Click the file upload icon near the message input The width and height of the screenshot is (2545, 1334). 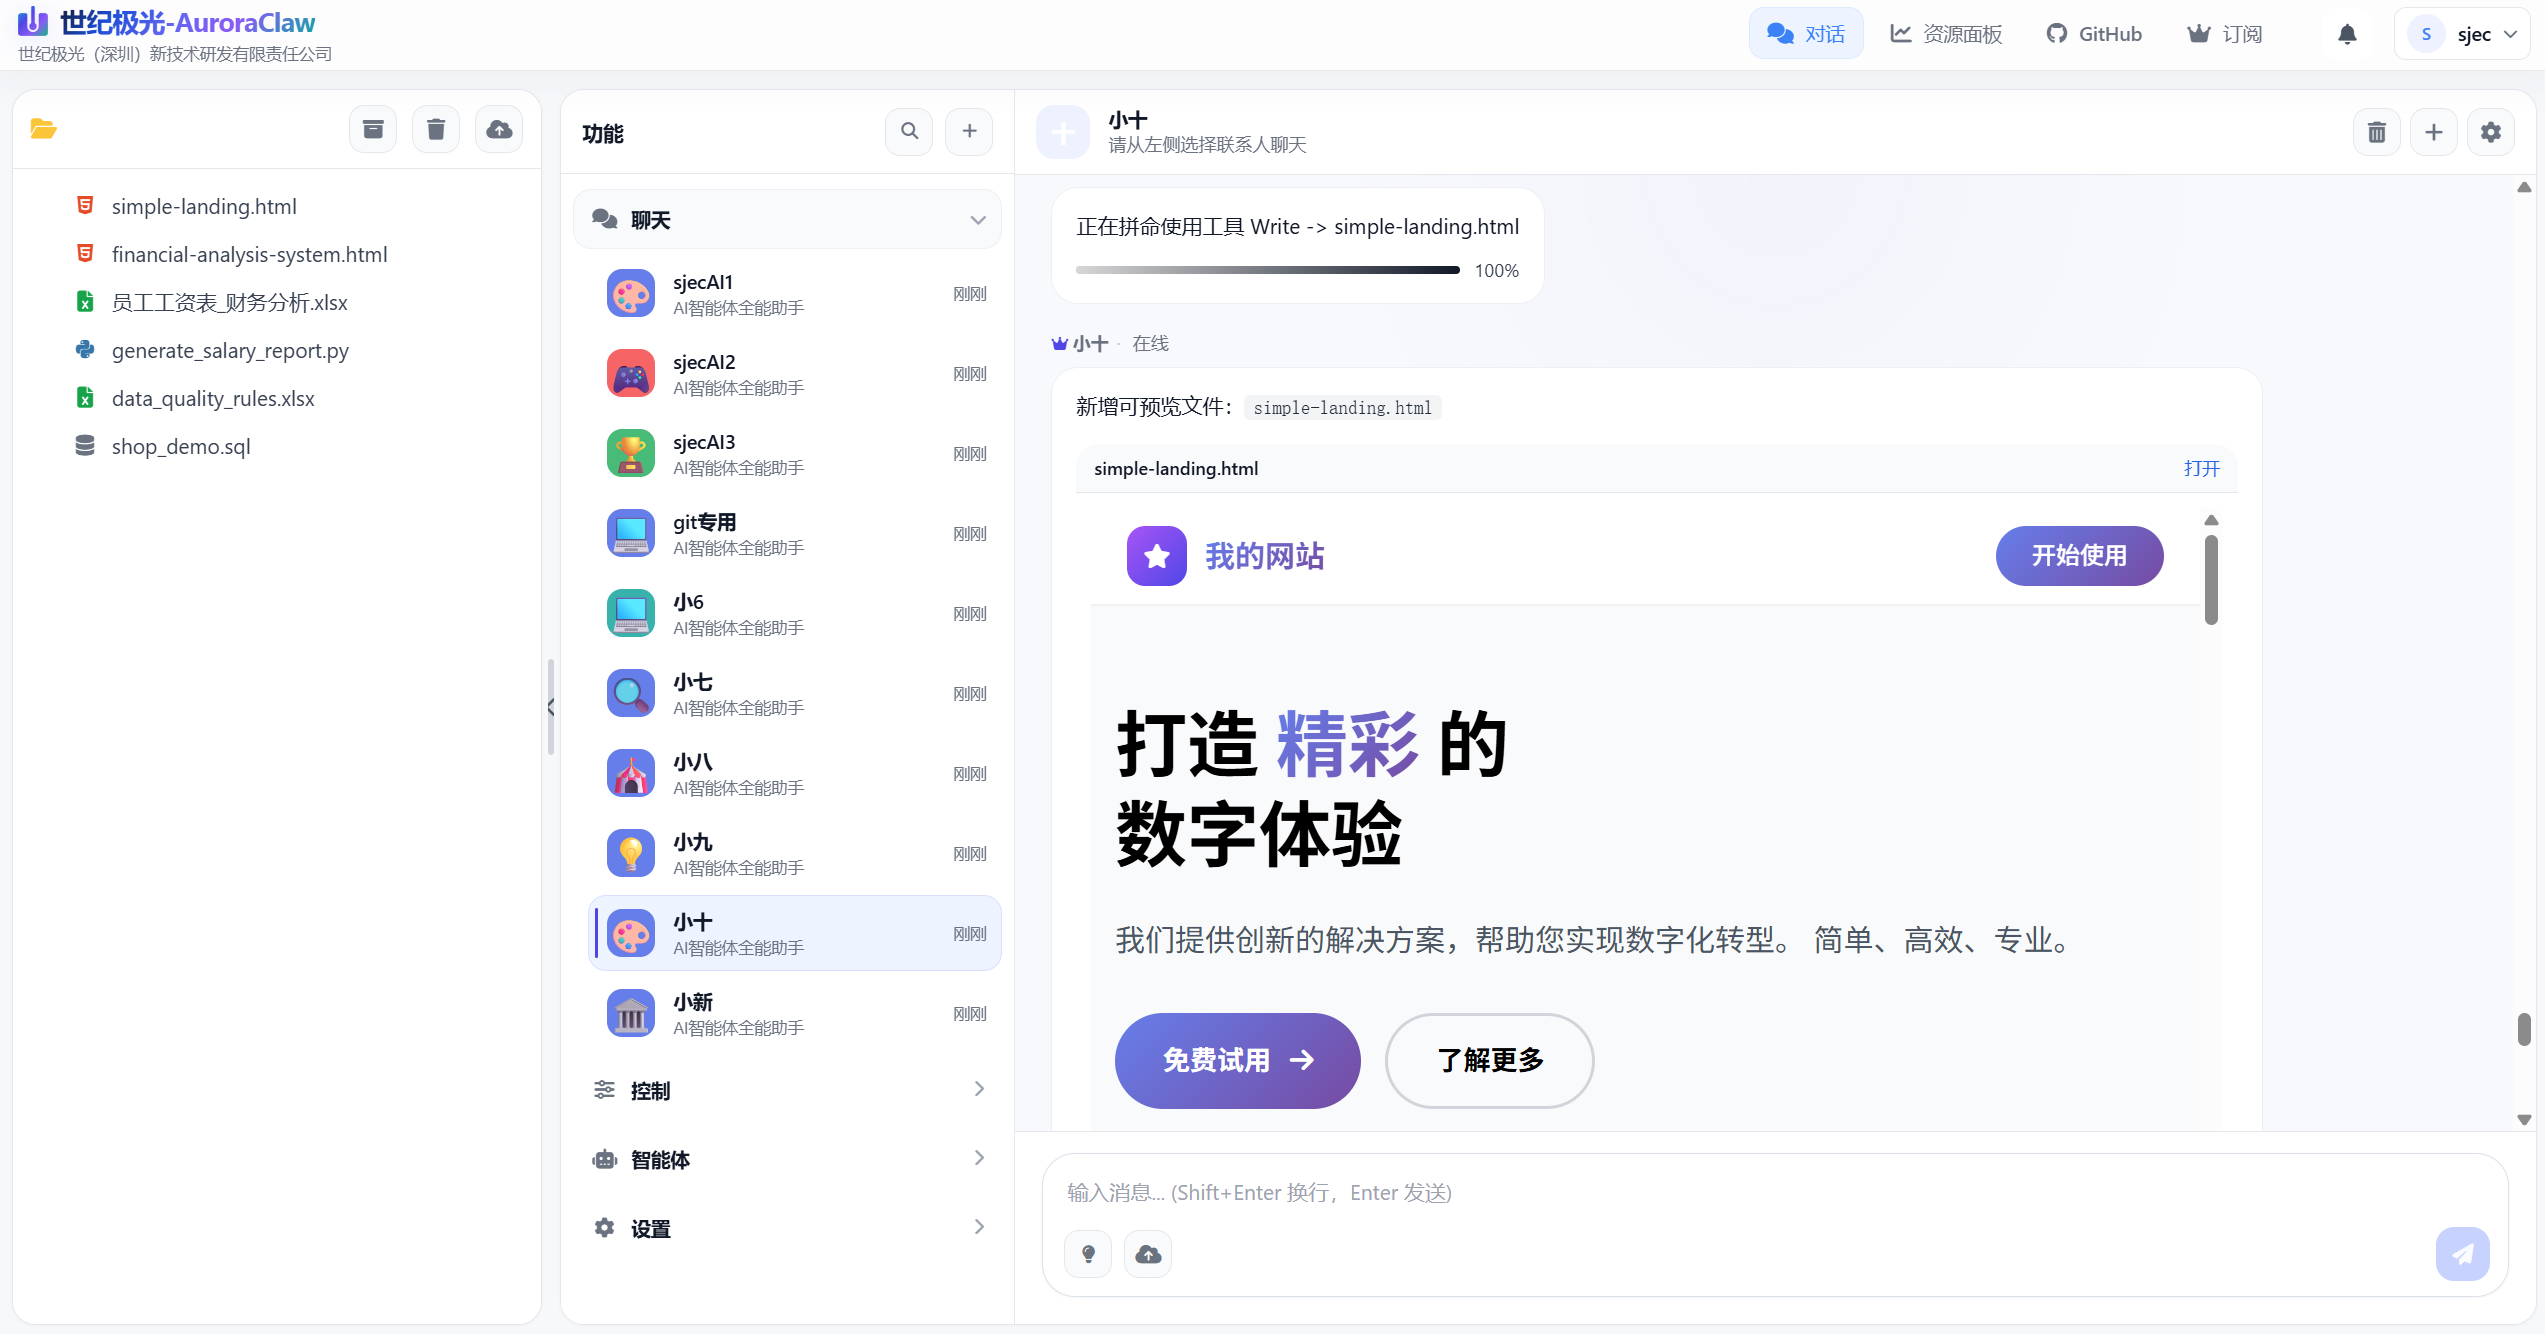[x=1147, y=1254]
